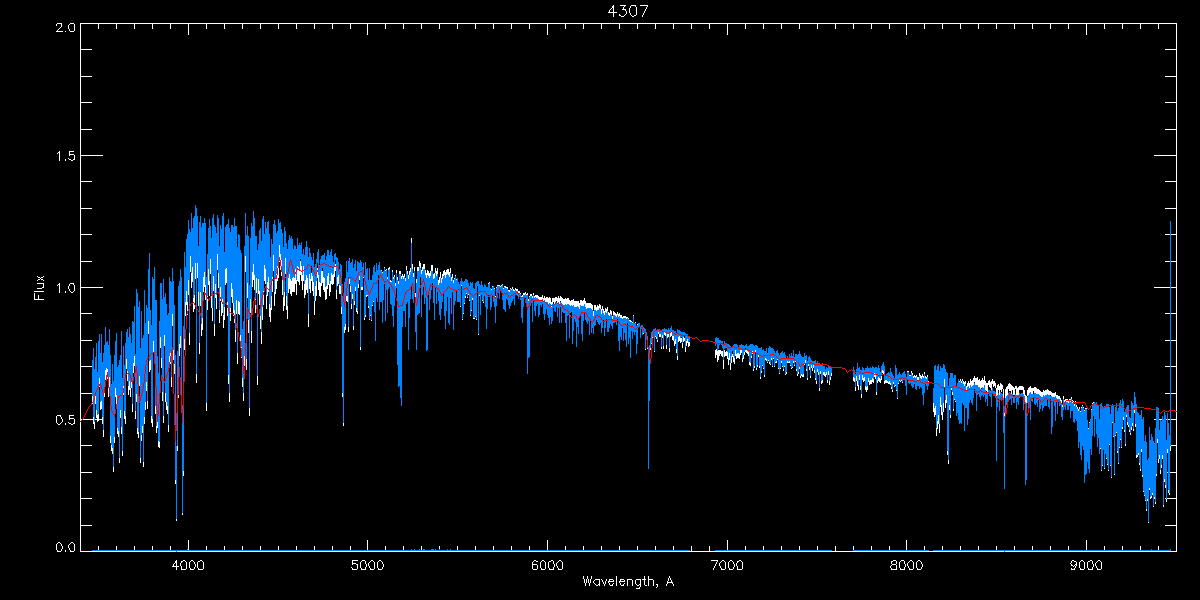Click the 2.0 y-axis tick label
This screenshot has width=1200, height=600.
[x=66, y=27]
